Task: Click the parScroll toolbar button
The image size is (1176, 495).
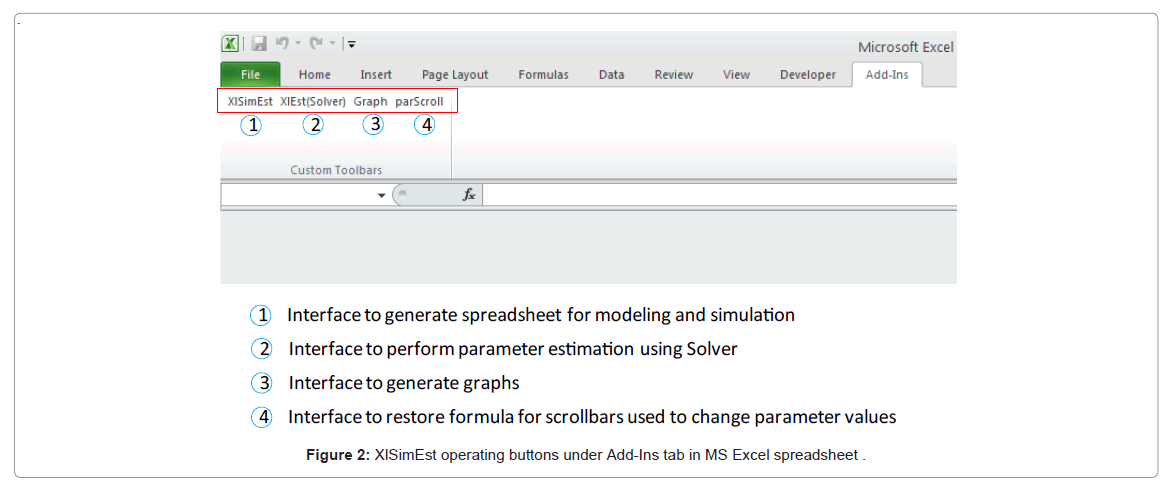Action: click(419, 101)
